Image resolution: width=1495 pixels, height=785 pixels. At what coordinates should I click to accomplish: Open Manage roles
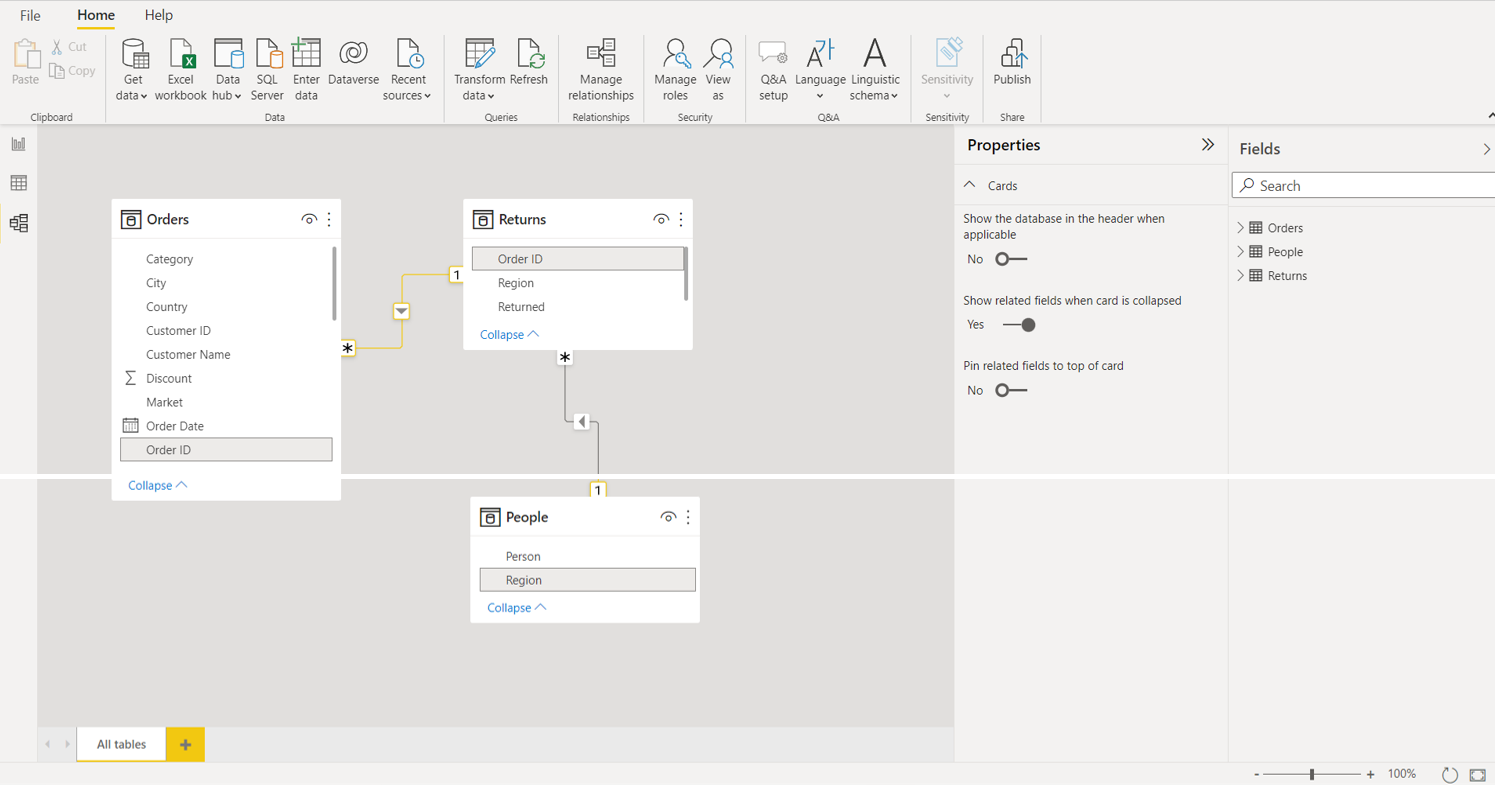tap(675, 70)
